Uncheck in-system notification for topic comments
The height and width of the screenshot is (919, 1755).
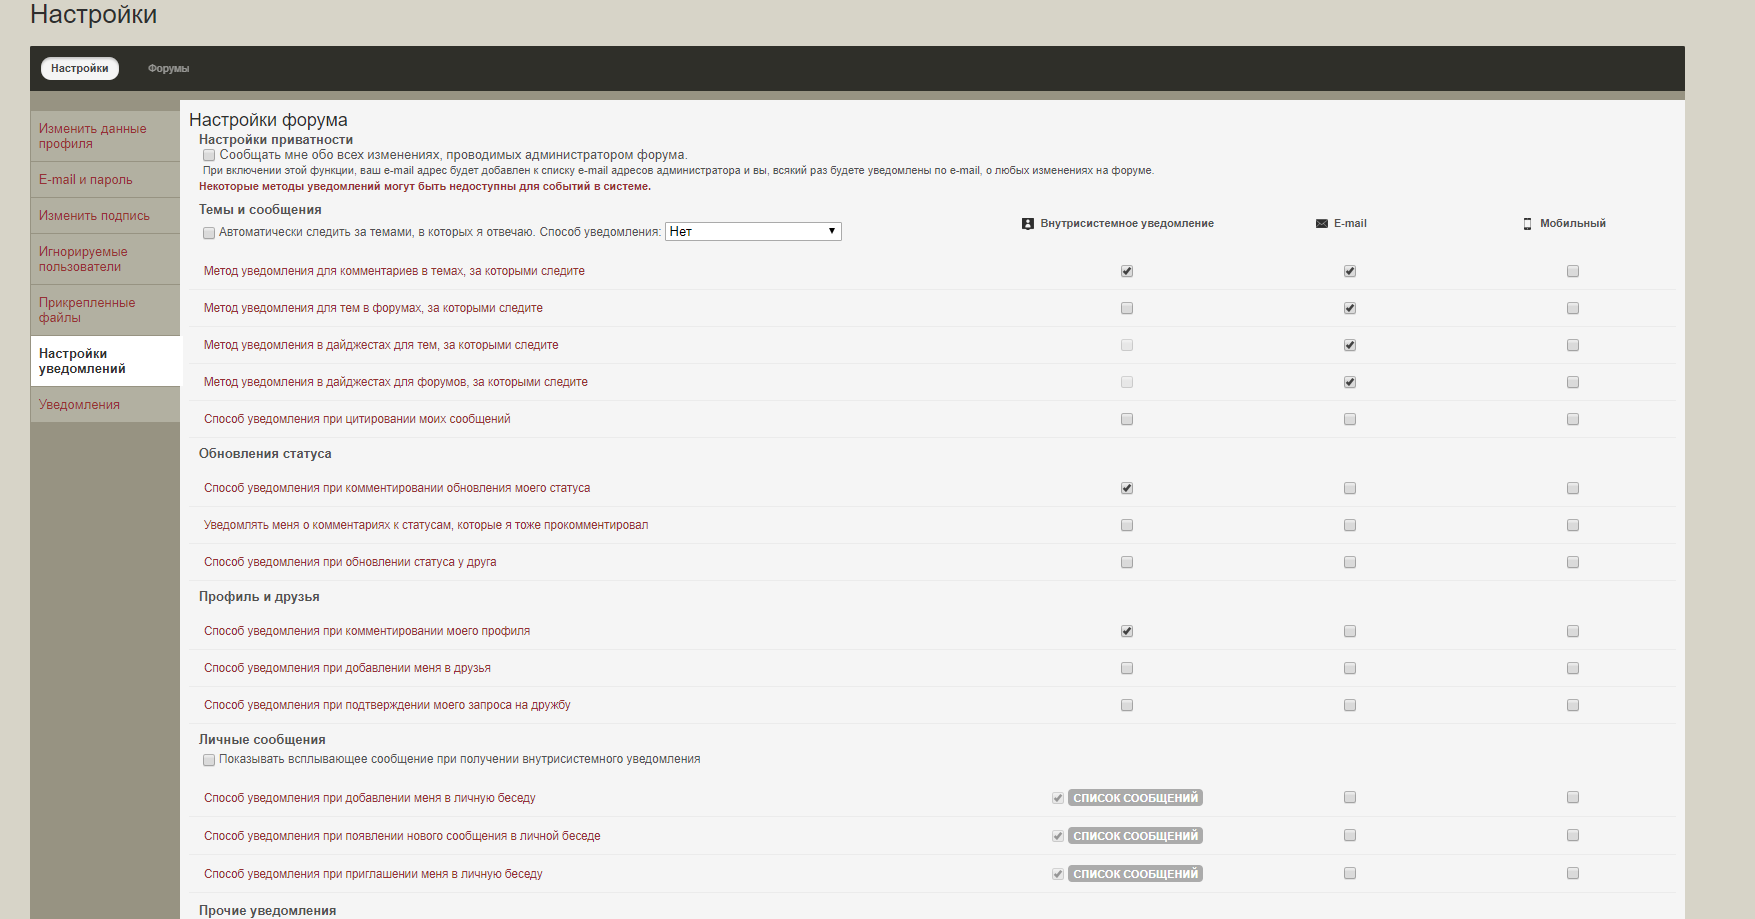pyautogui.click(x=1127, y=271)
